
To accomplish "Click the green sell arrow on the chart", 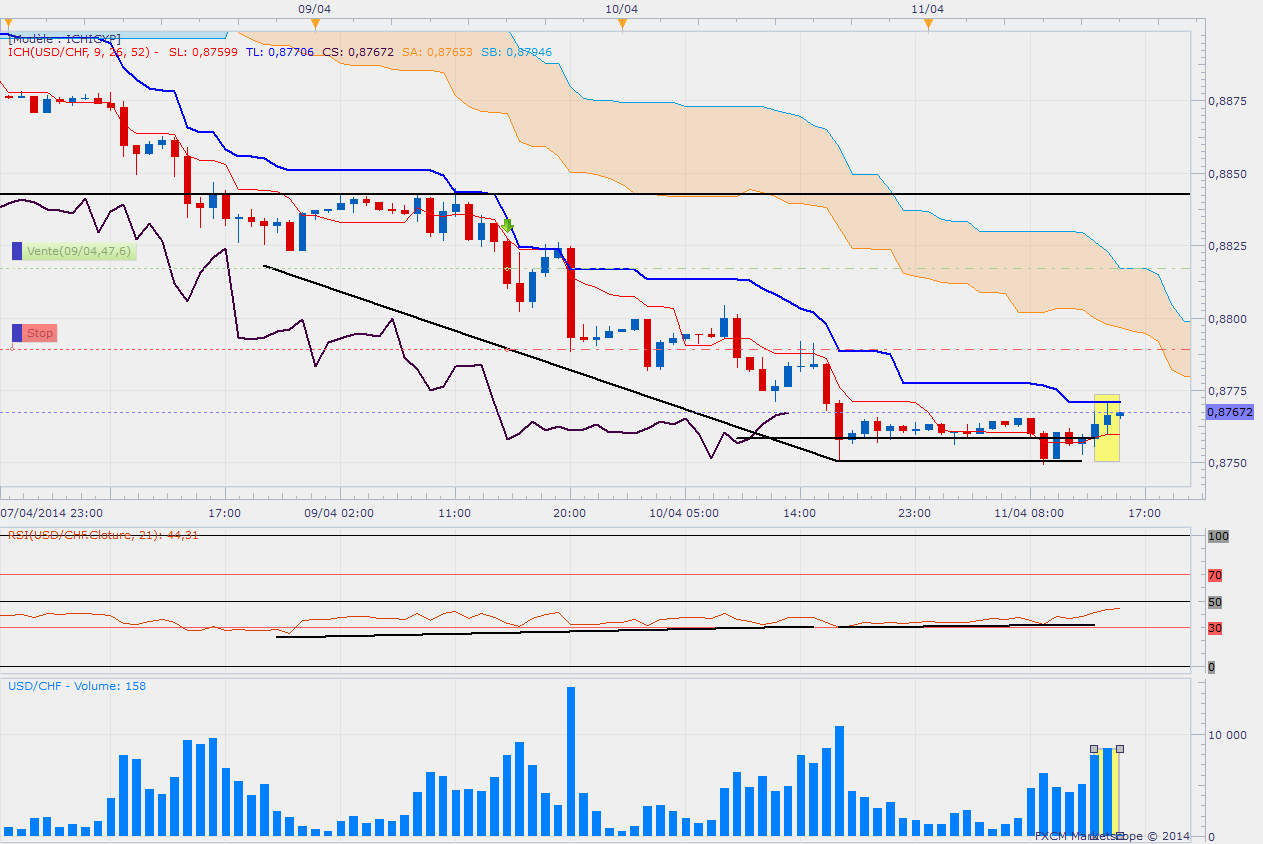I will pyautogui.click(x=508, y=226).
